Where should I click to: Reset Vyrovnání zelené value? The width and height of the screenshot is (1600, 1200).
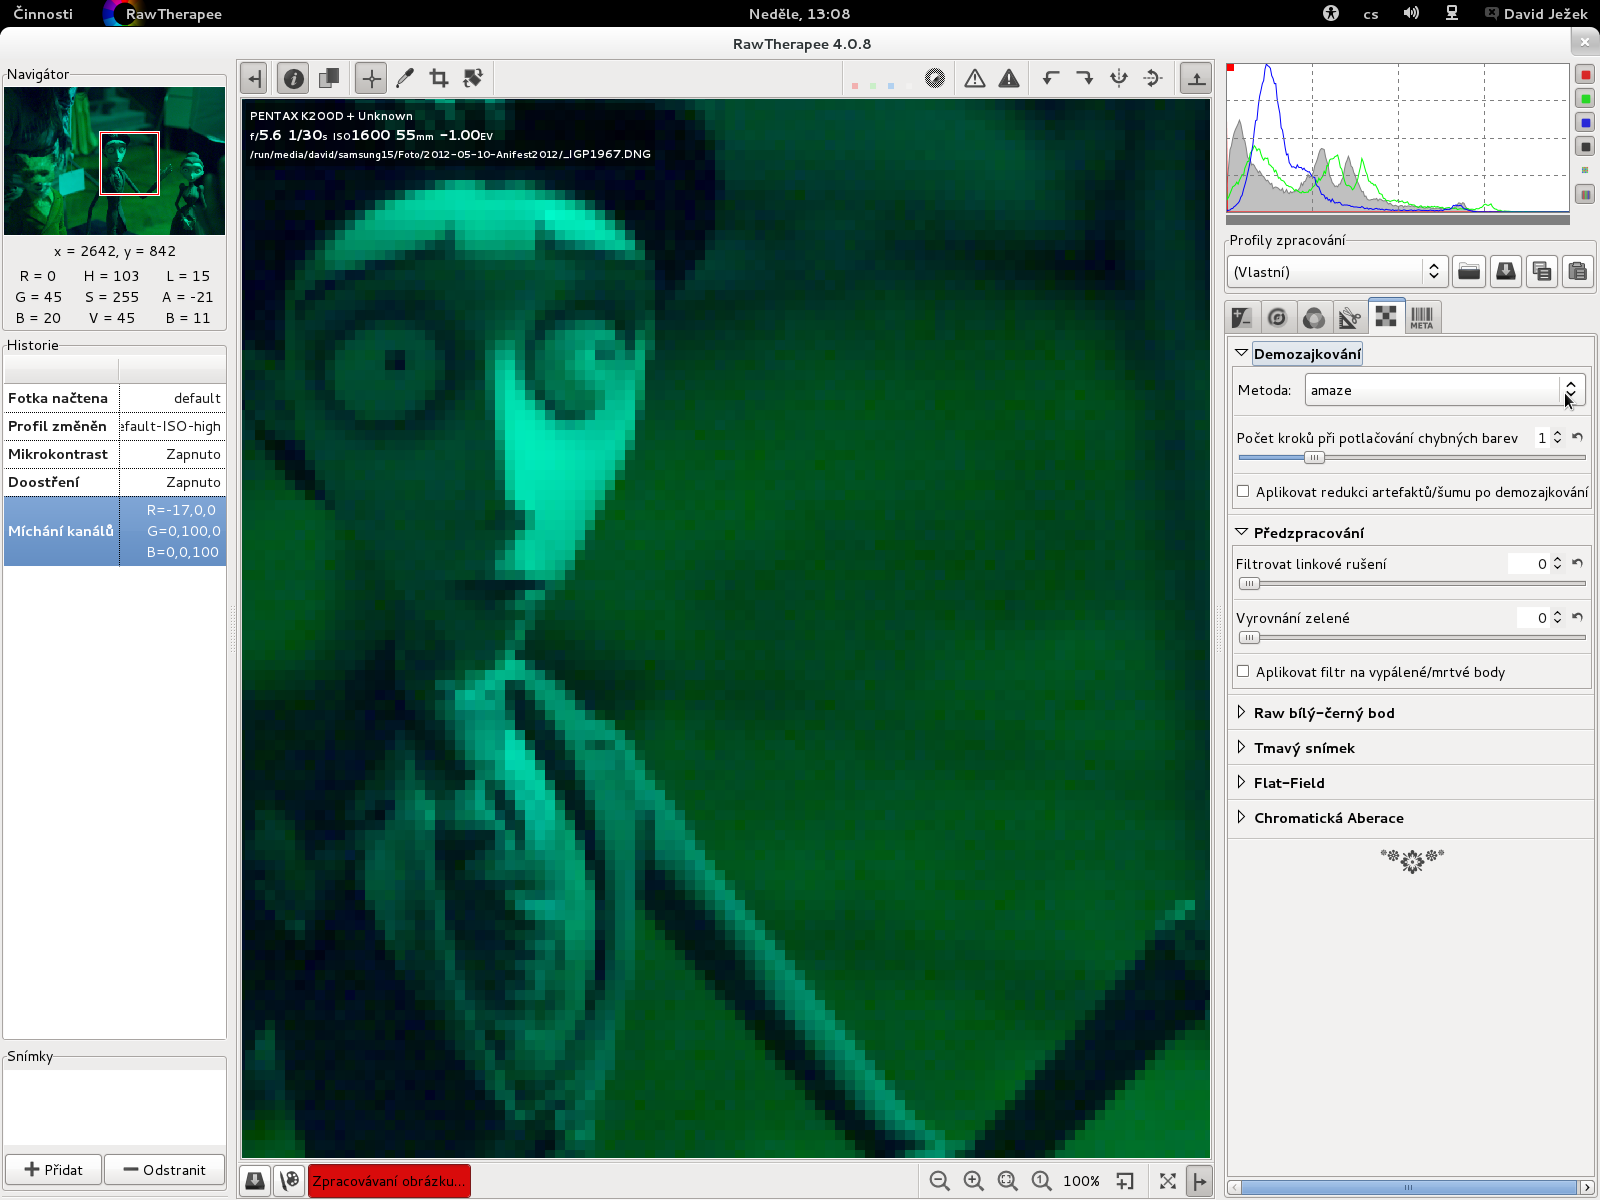pyautogui.click(x=1577, y=617)
